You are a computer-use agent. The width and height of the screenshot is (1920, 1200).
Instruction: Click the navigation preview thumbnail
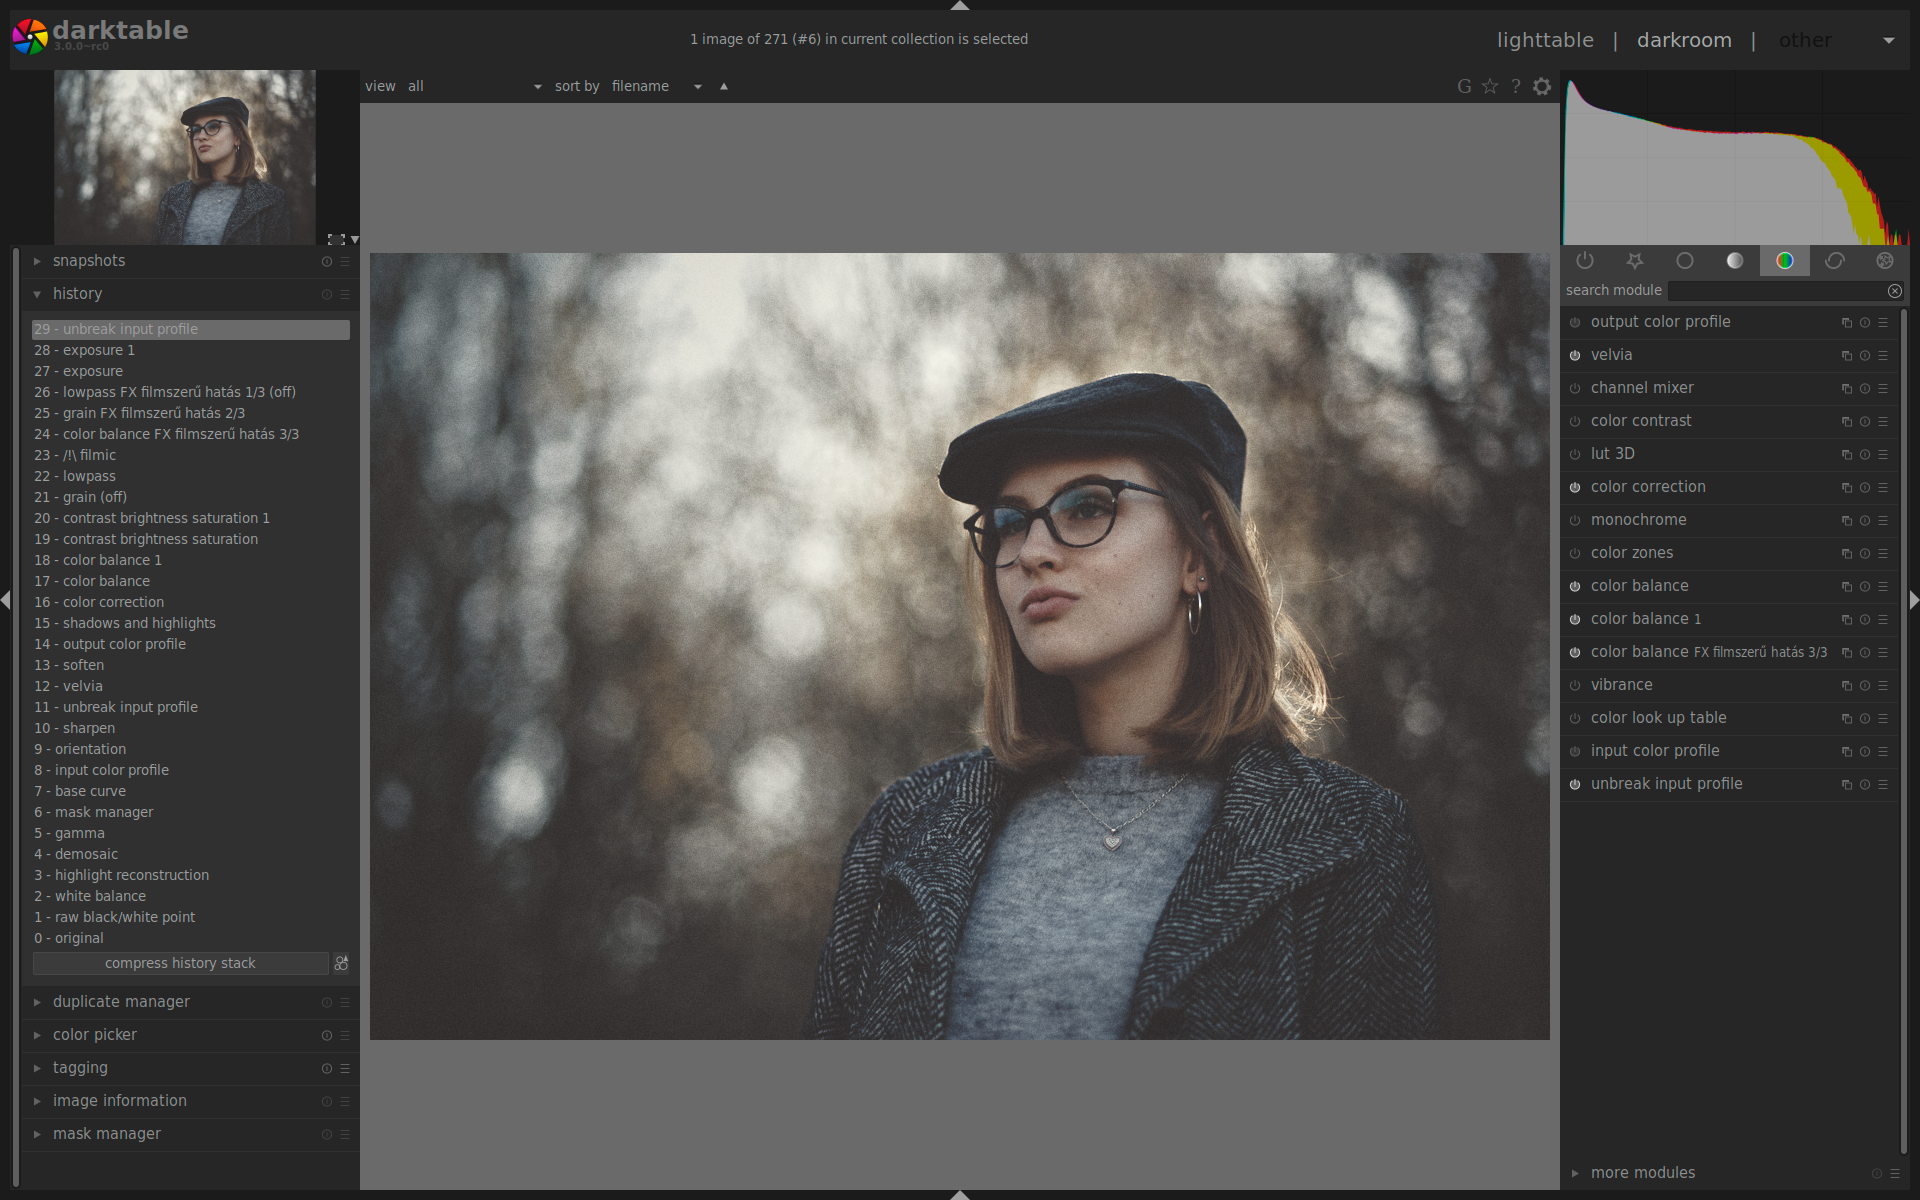tap(185, 157)
